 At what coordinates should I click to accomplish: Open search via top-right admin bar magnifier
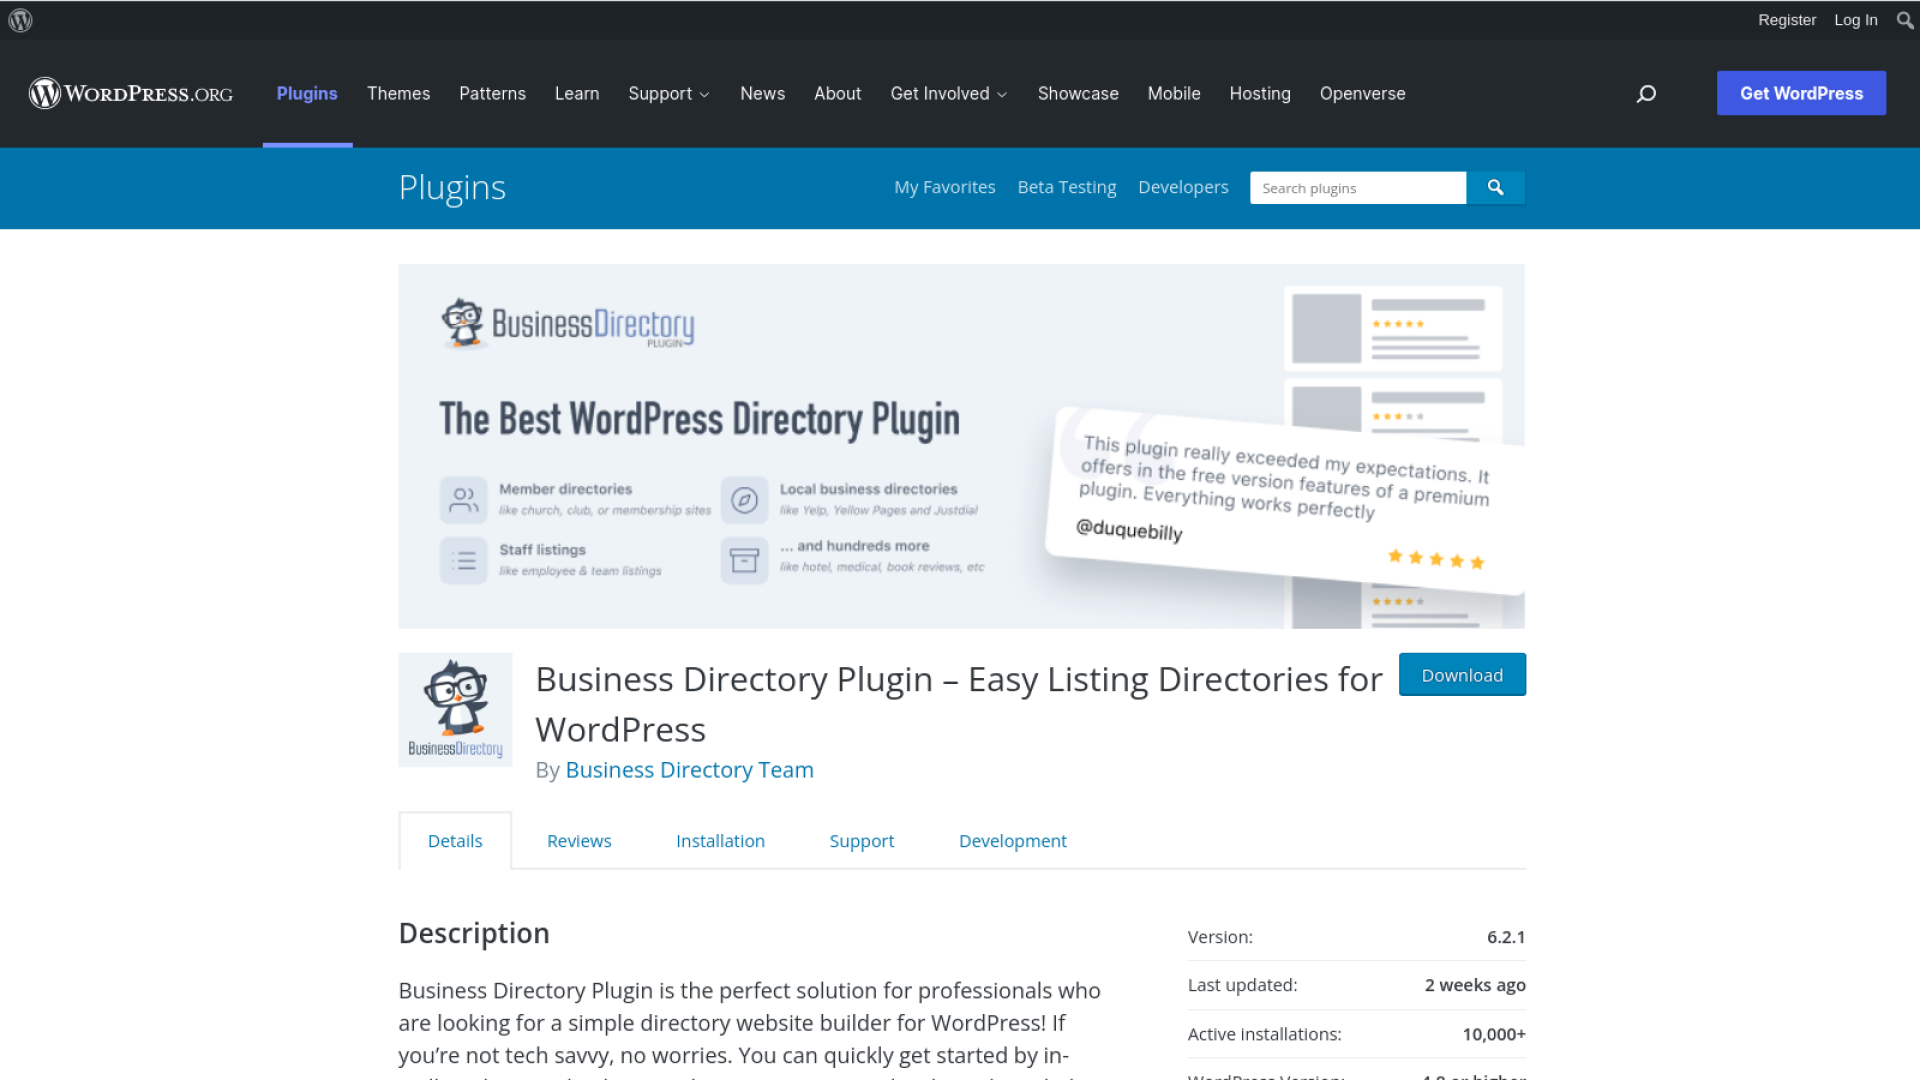click(1904, 20)
